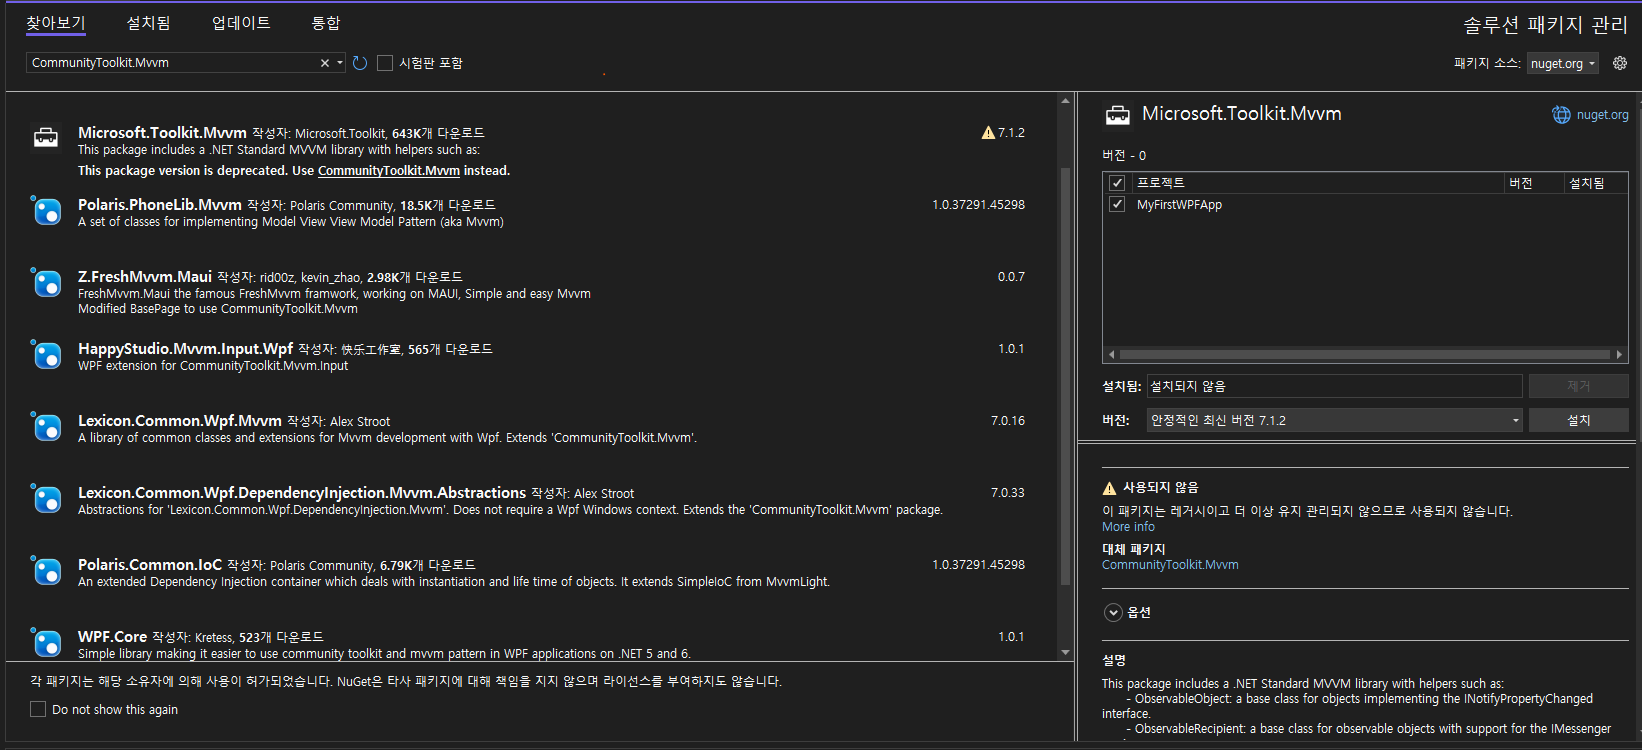Screen dimensions: 1642x750
Task: Click version 7.0.16 of Lexicon.Common.Wpf.Mvvm
Action: click(x=1007, y=421)
